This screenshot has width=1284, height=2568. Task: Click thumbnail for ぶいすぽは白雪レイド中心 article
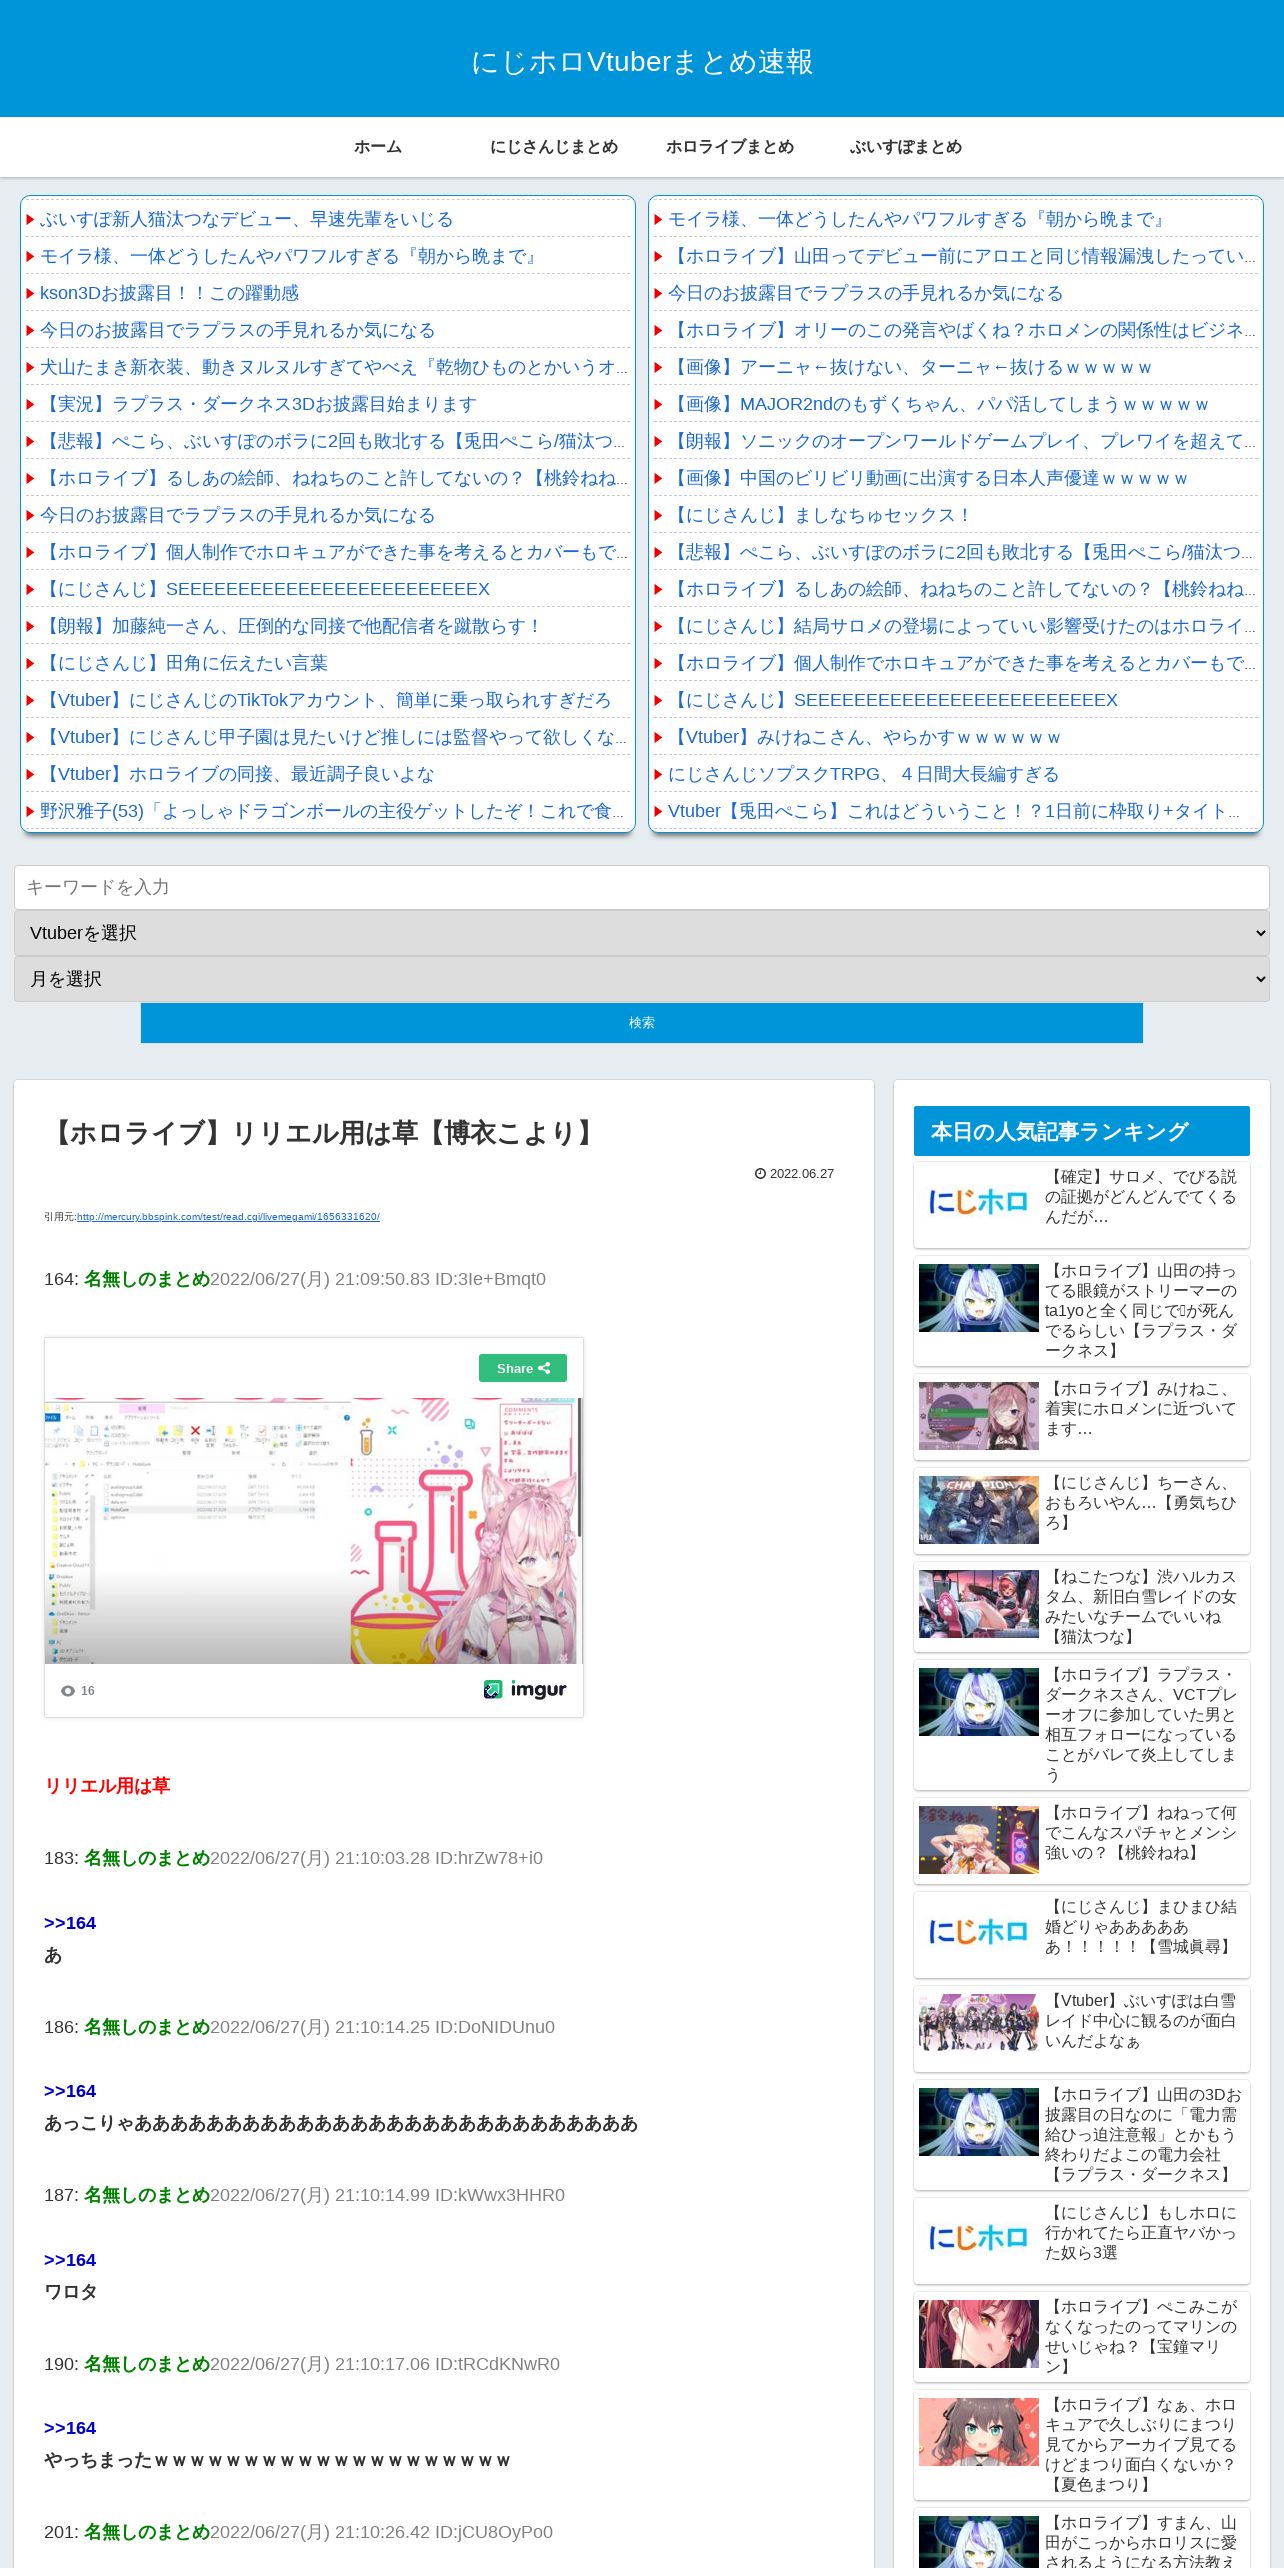click(978, 2022)
